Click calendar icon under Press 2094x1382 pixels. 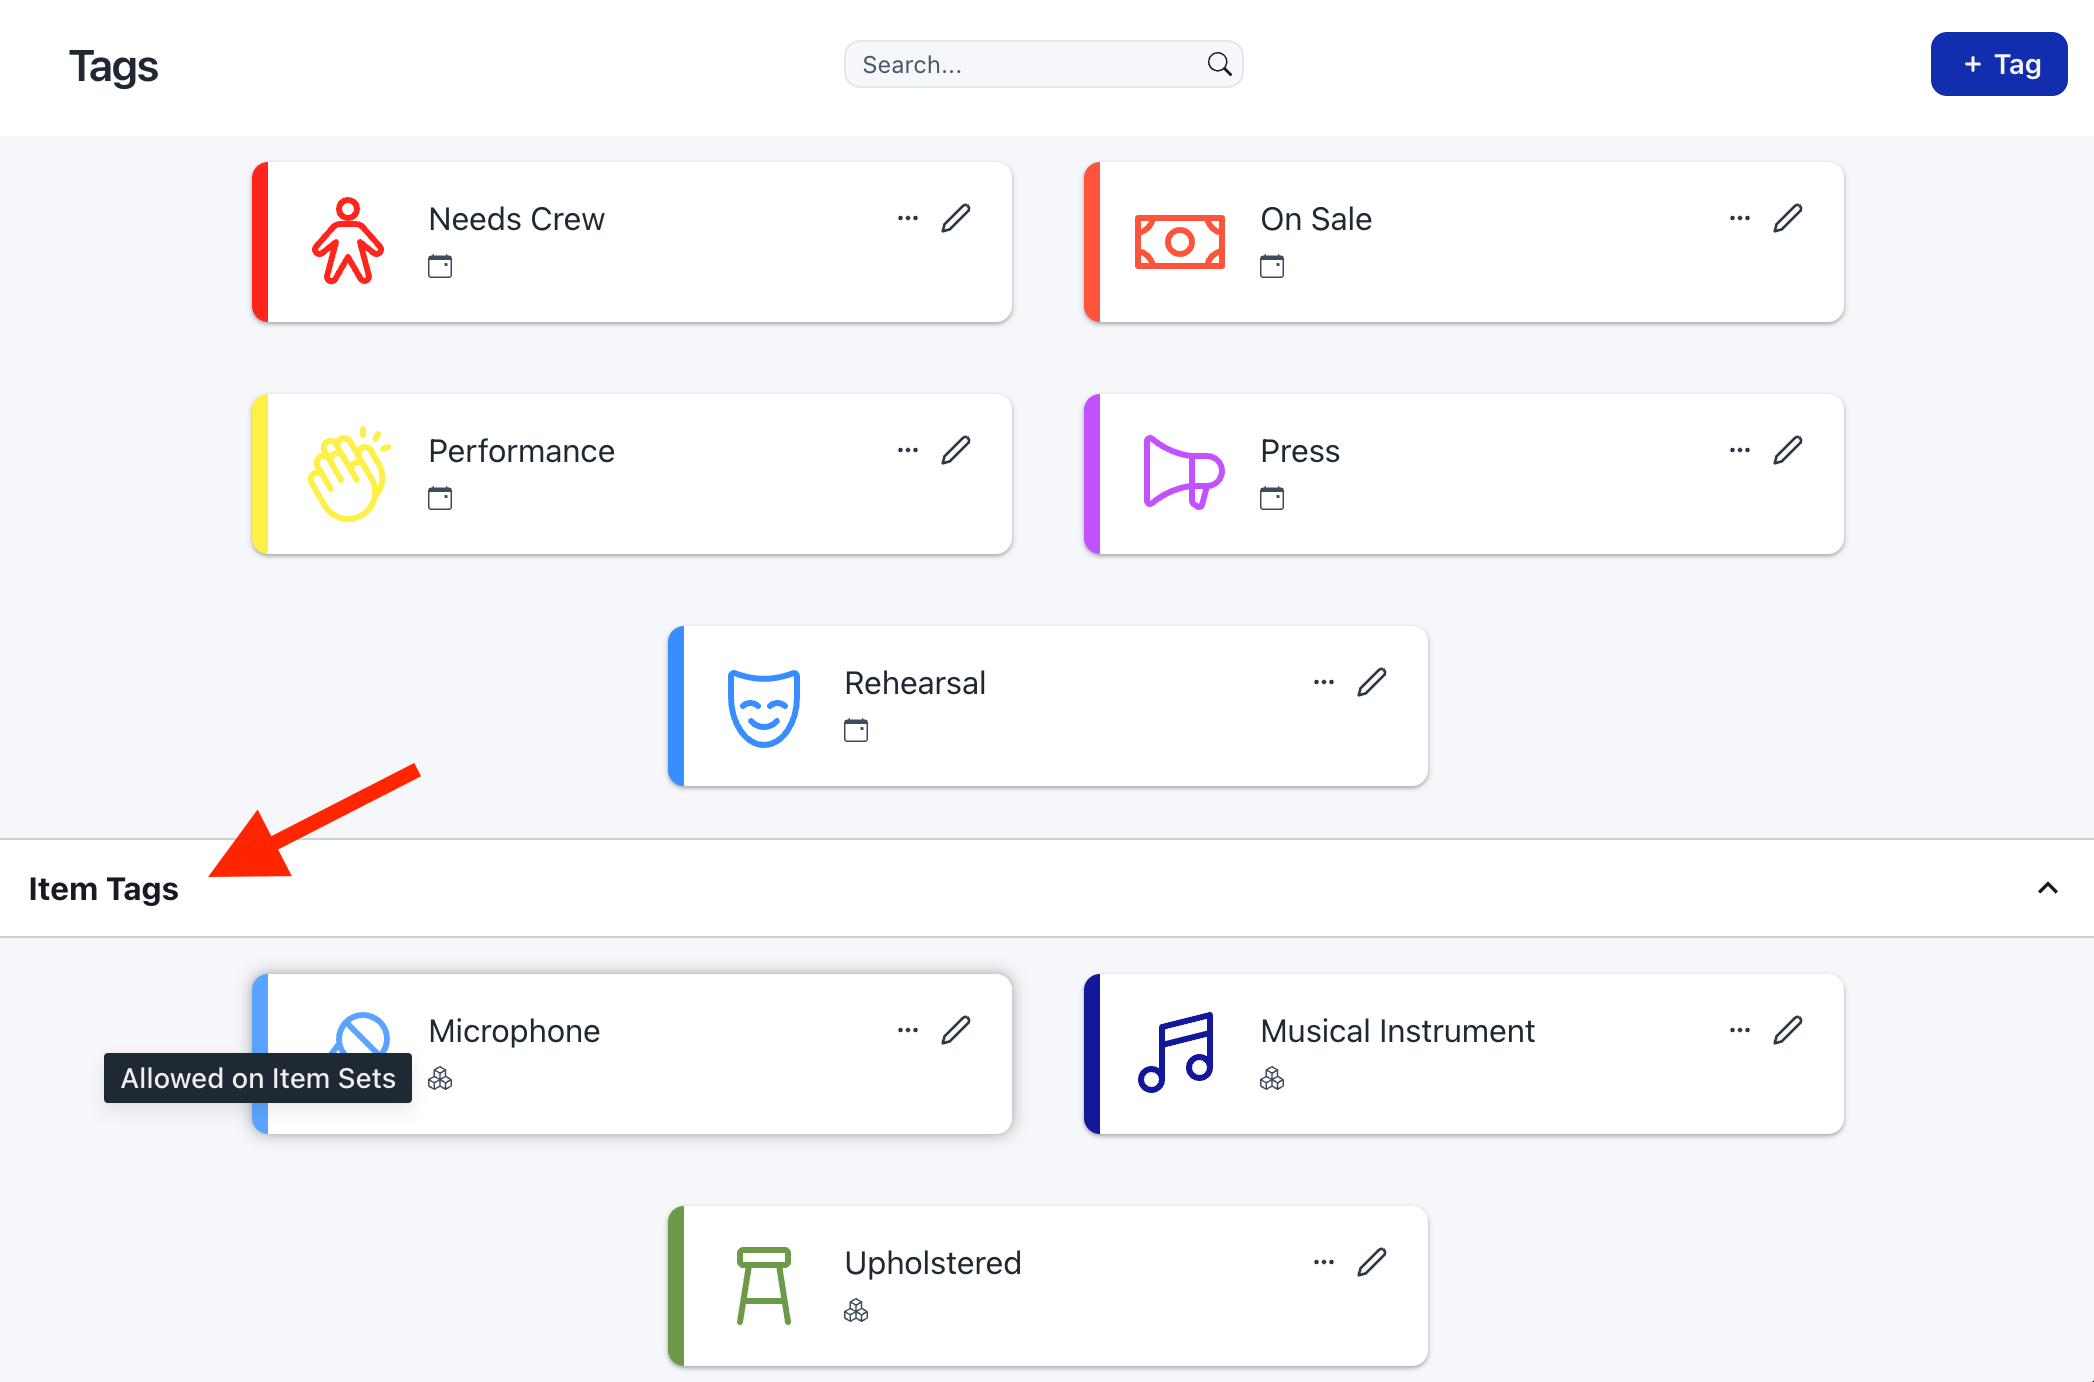1272,498
